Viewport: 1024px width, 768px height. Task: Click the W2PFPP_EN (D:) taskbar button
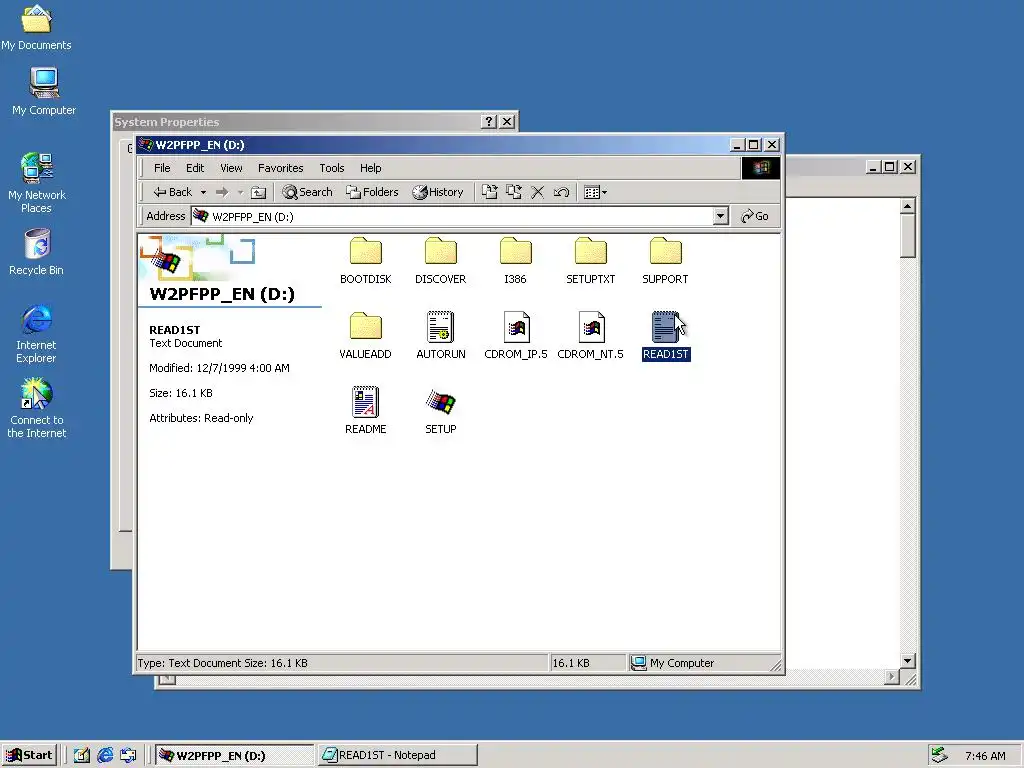click(235, 756)
